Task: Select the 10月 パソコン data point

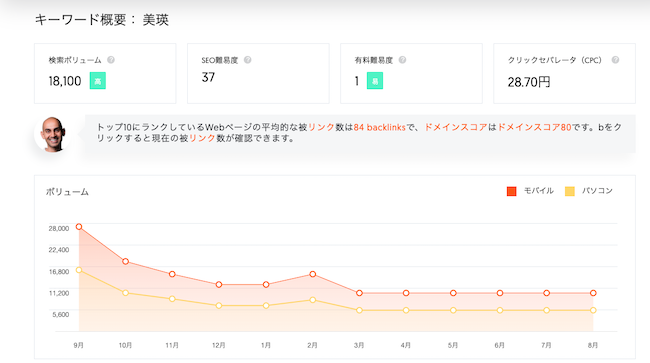Action: pyautogui.click(x=126, y=293)
